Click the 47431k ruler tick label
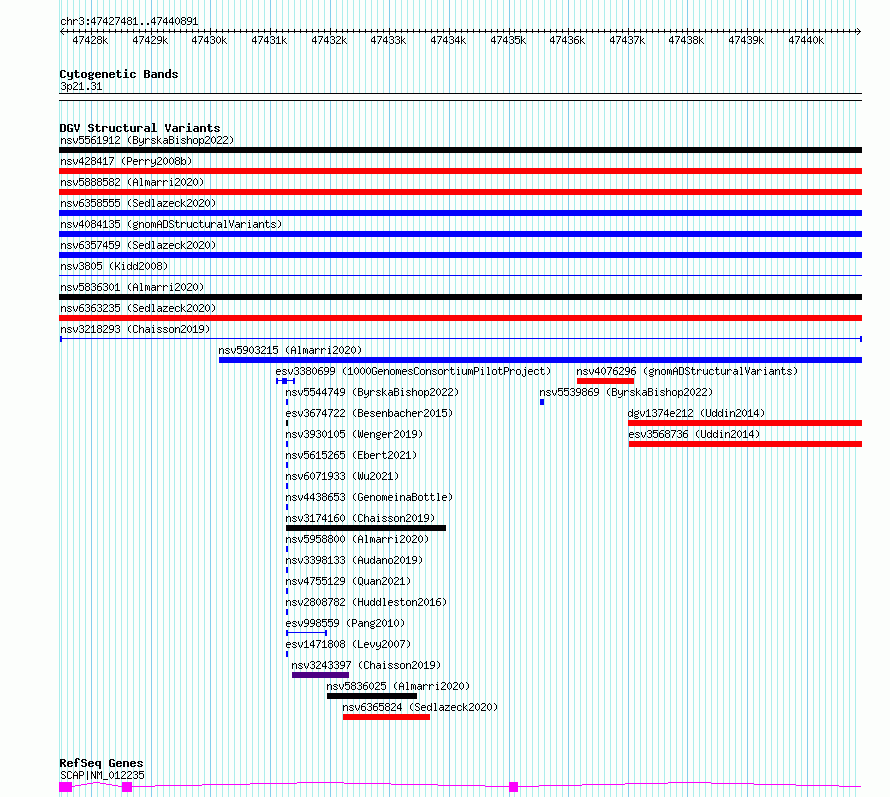 coord(269,40)
